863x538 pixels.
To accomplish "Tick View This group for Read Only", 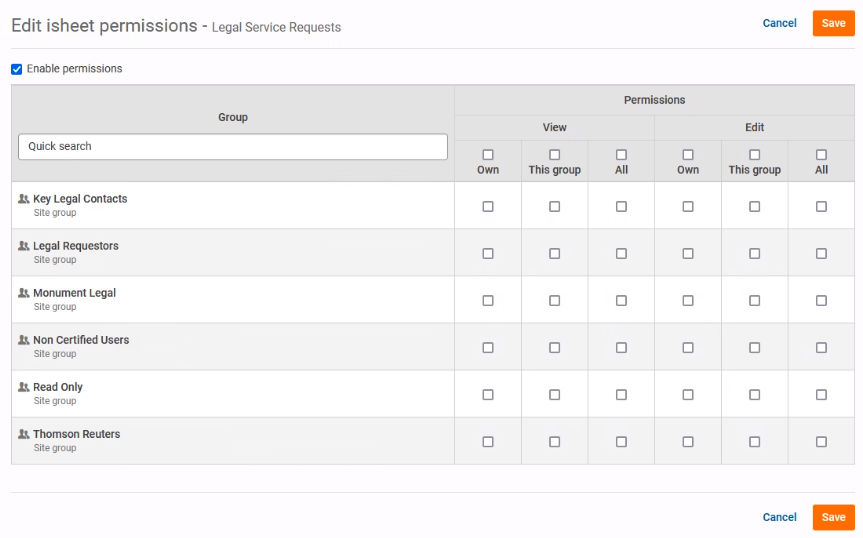I will (554, 394).
